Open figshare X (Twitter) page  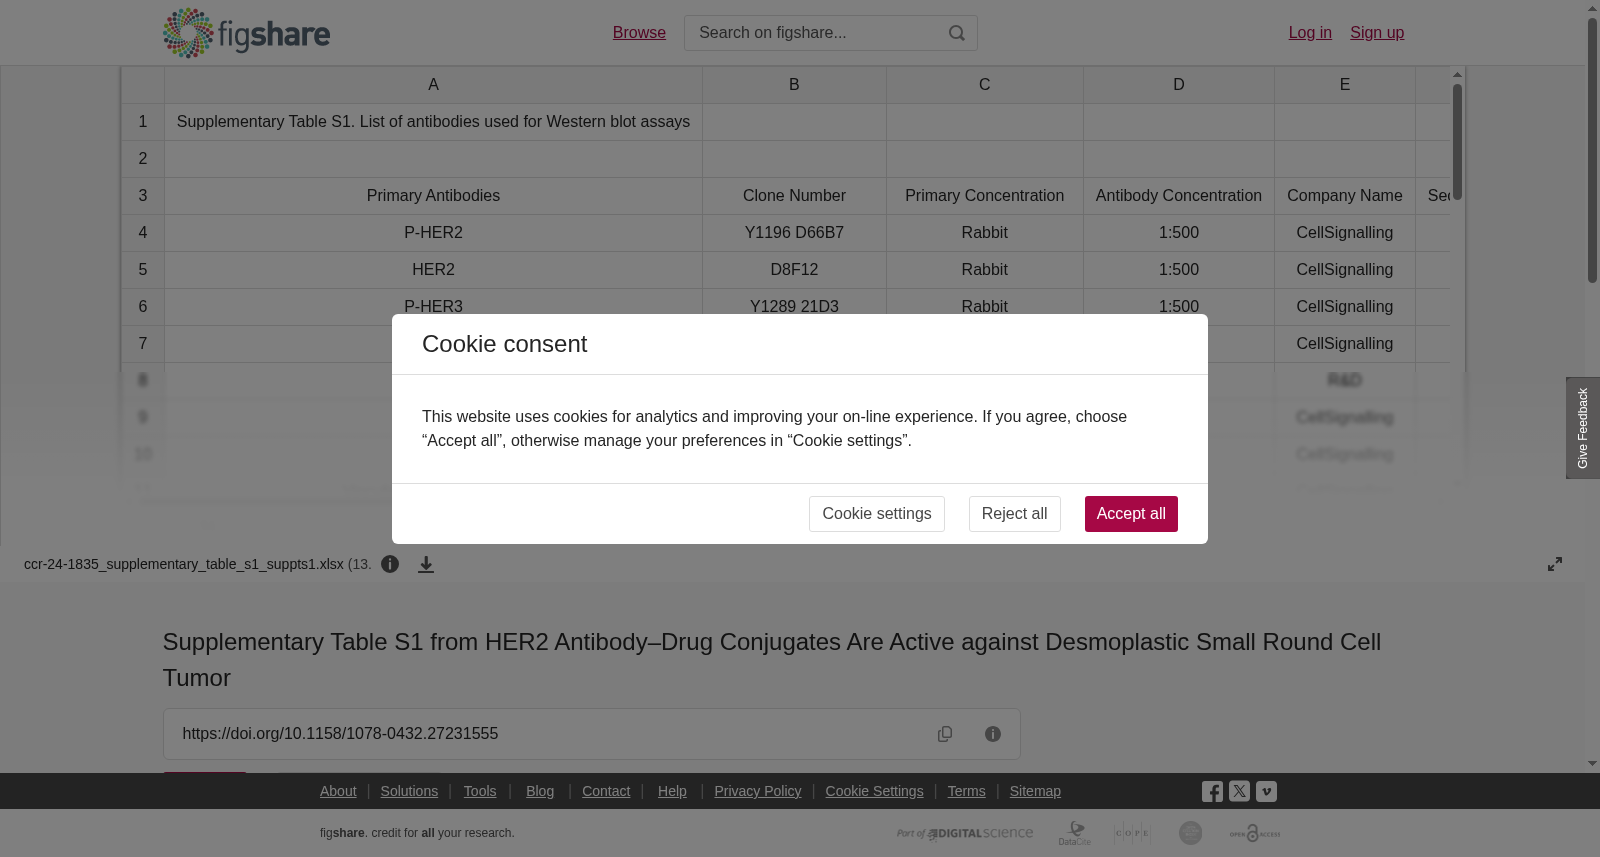[1239, 791]
